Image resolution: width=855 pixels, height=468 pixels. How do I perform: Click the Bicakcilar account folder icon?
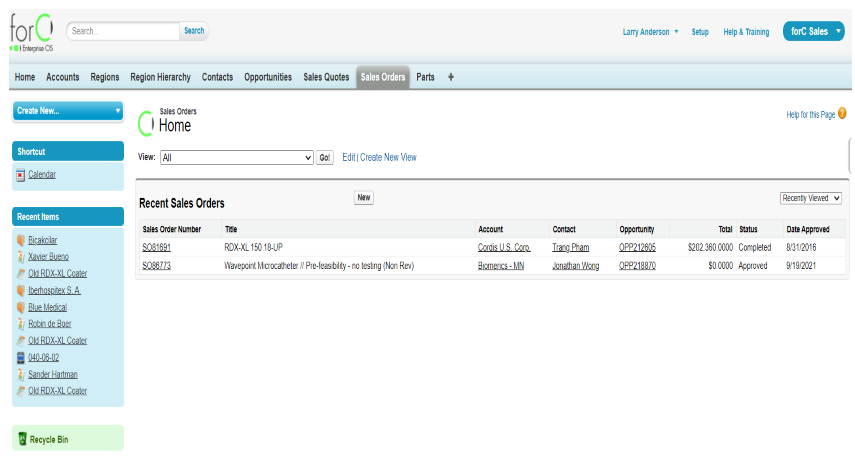(x=21, y=241)
